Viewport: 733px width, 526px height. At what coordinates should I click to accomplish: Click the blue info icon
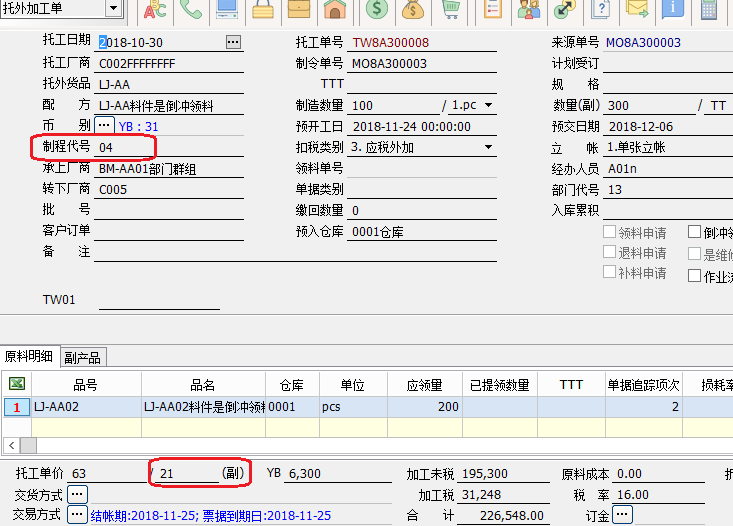tap(673, 10)
